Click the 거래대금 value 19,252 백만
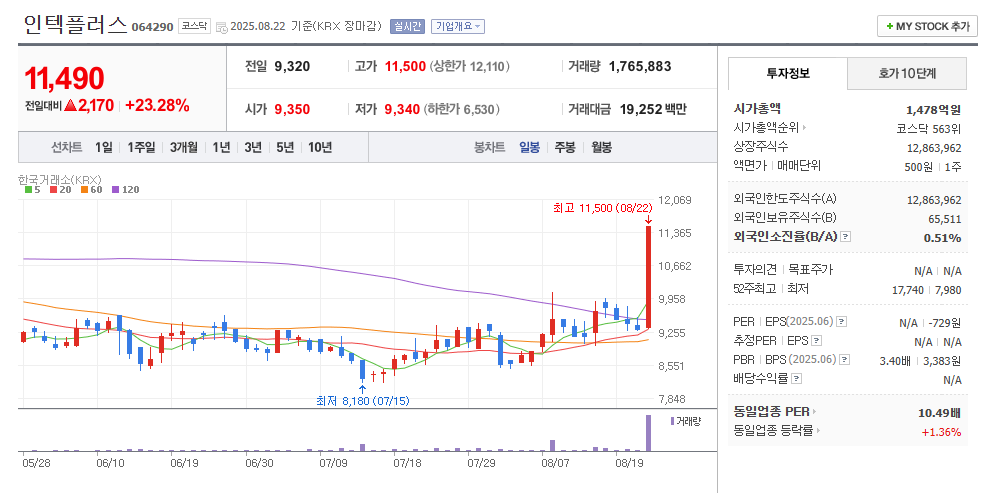999x493 pixels. 653,110
